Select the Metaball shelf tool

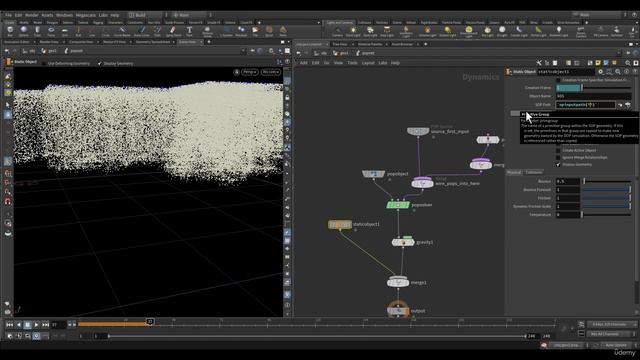pos(241,31)
